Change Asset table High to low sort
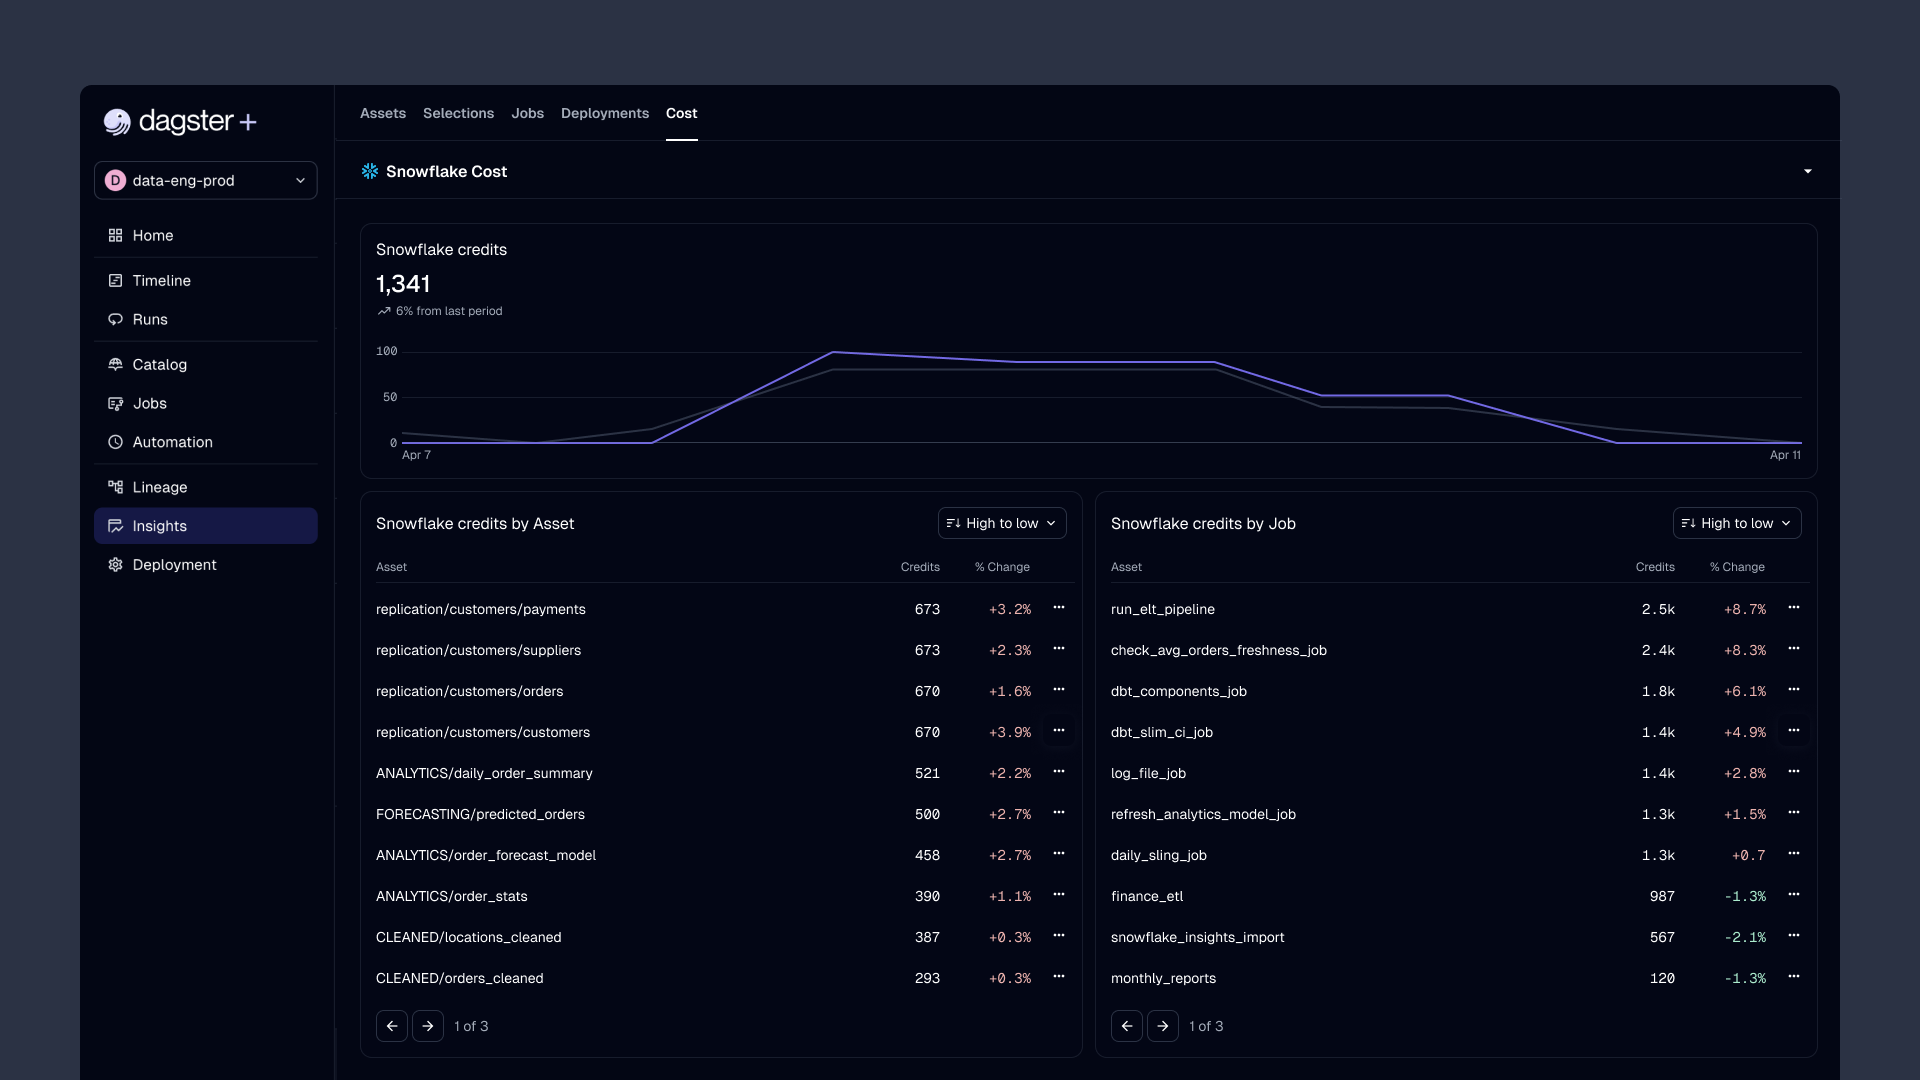Image resolution: width=1920 pixels, height=1080 pixels. (x=1002, y=523)
